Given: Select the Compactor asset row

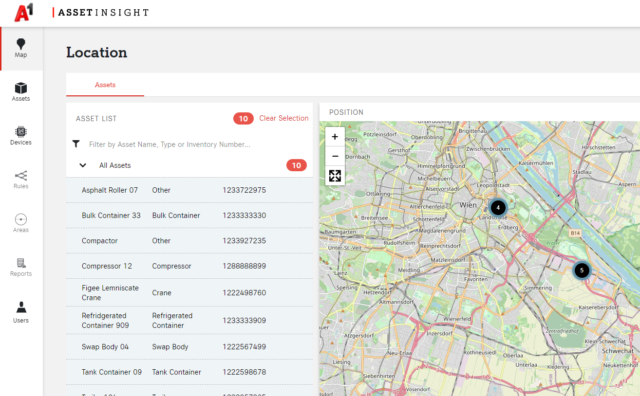Looking at the screenshot, I should click(x=189, y=240).
